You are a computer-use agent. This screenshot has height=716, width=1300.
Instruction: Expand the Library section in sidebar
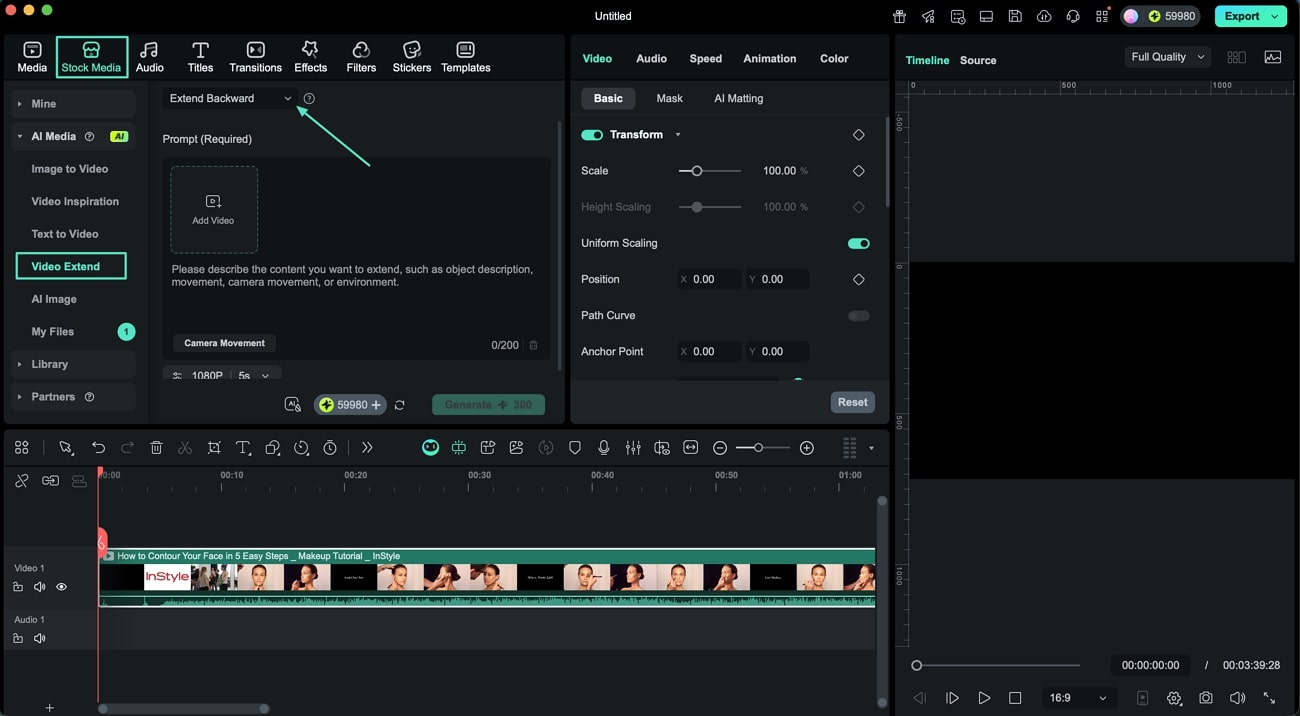(x=49, y=364)
